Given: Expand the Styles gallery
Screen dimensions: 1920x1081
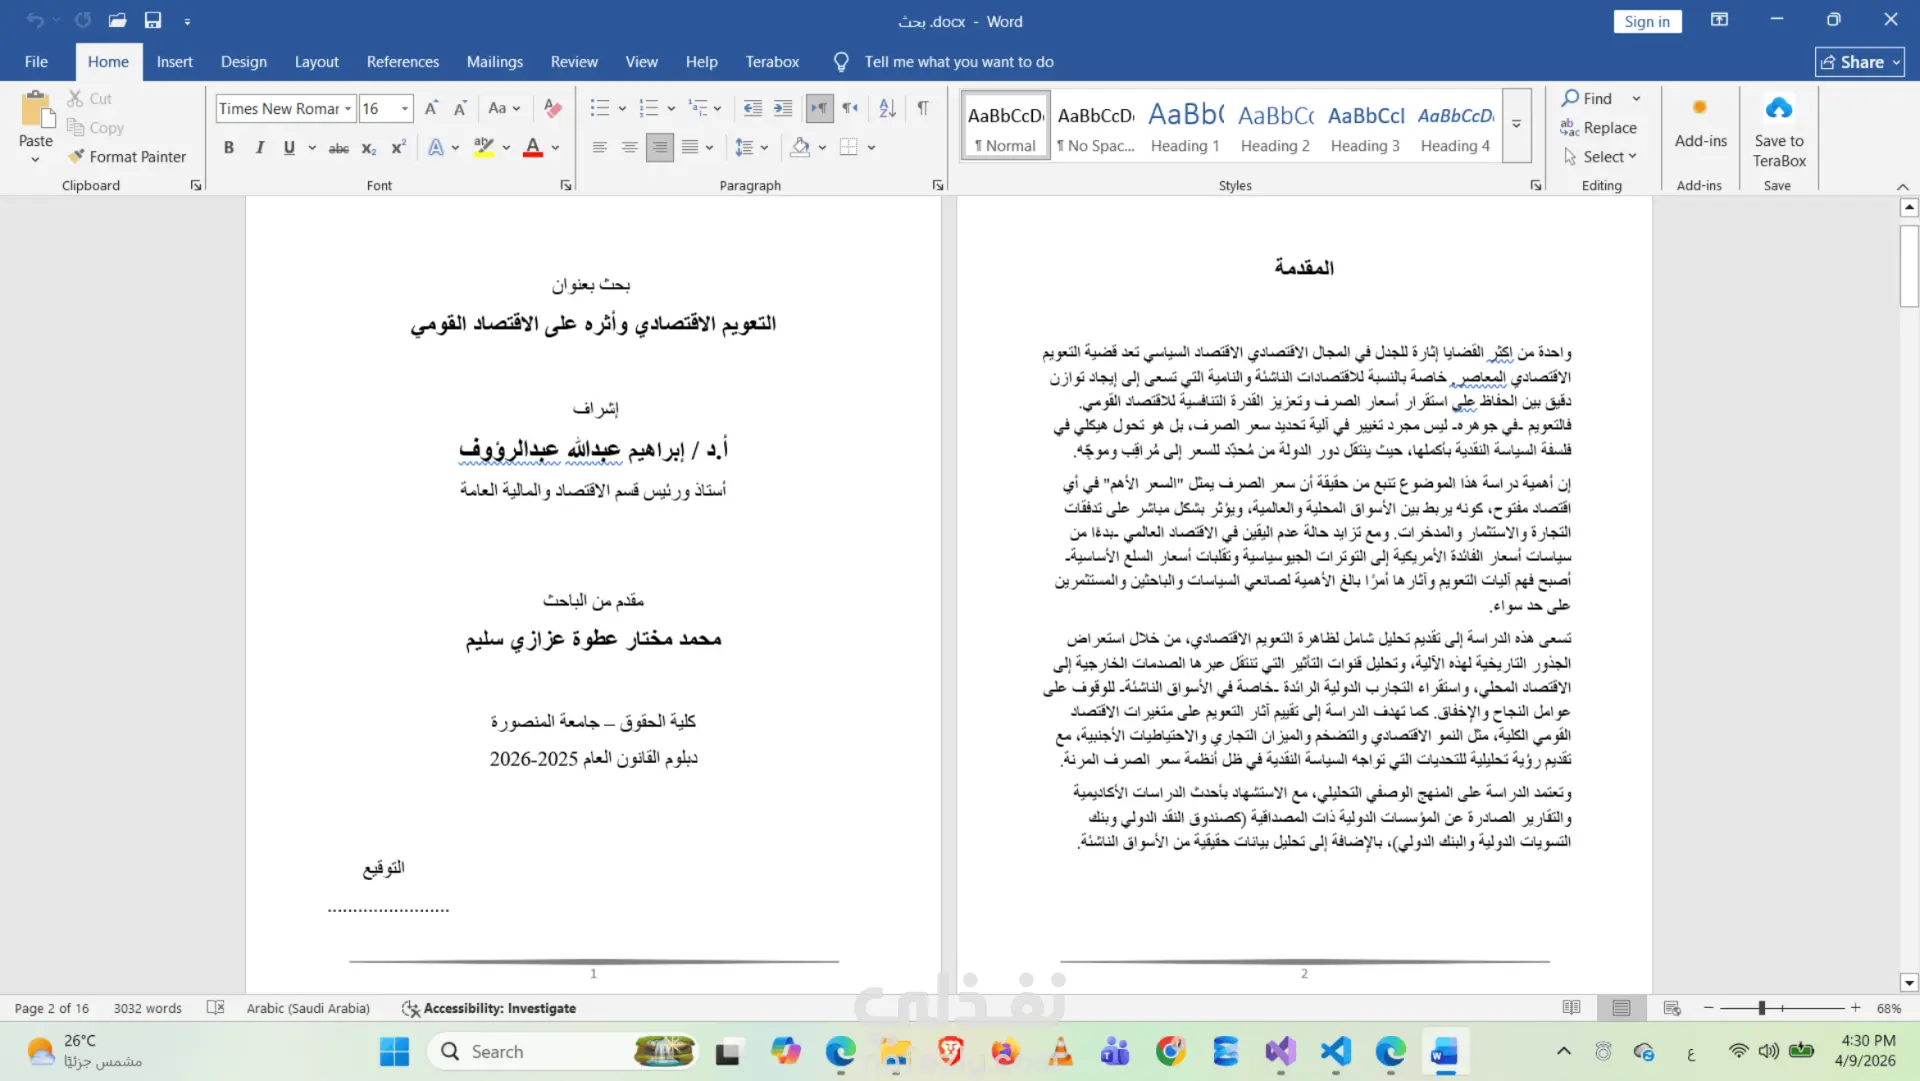Looking at the screenshot, I should (x=1516, y=124).
